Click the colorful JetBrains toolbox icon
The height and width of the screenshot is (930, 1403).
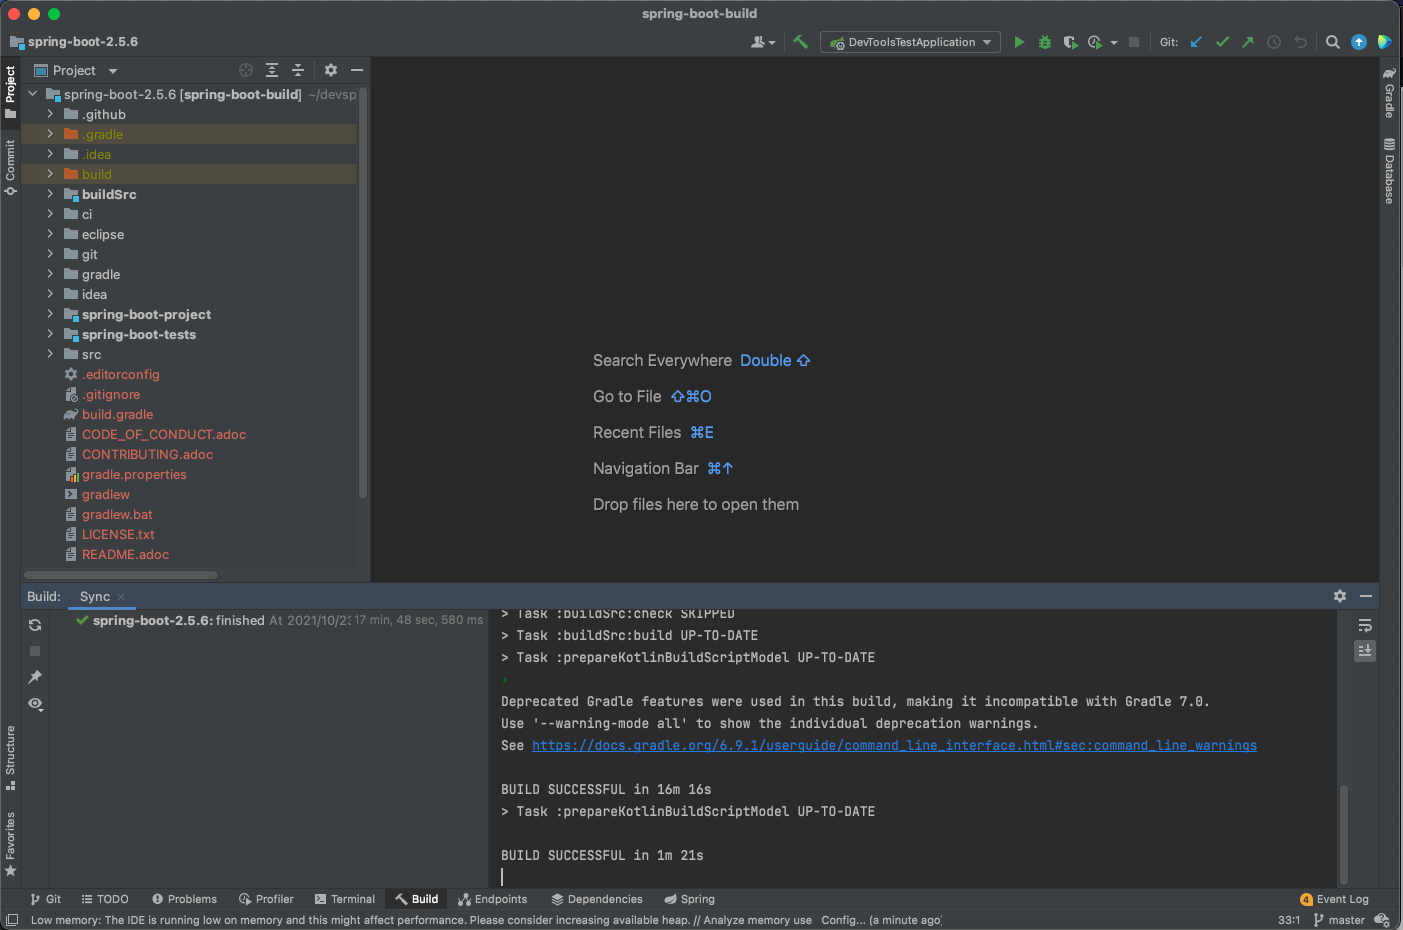[x=1384, y=42]
